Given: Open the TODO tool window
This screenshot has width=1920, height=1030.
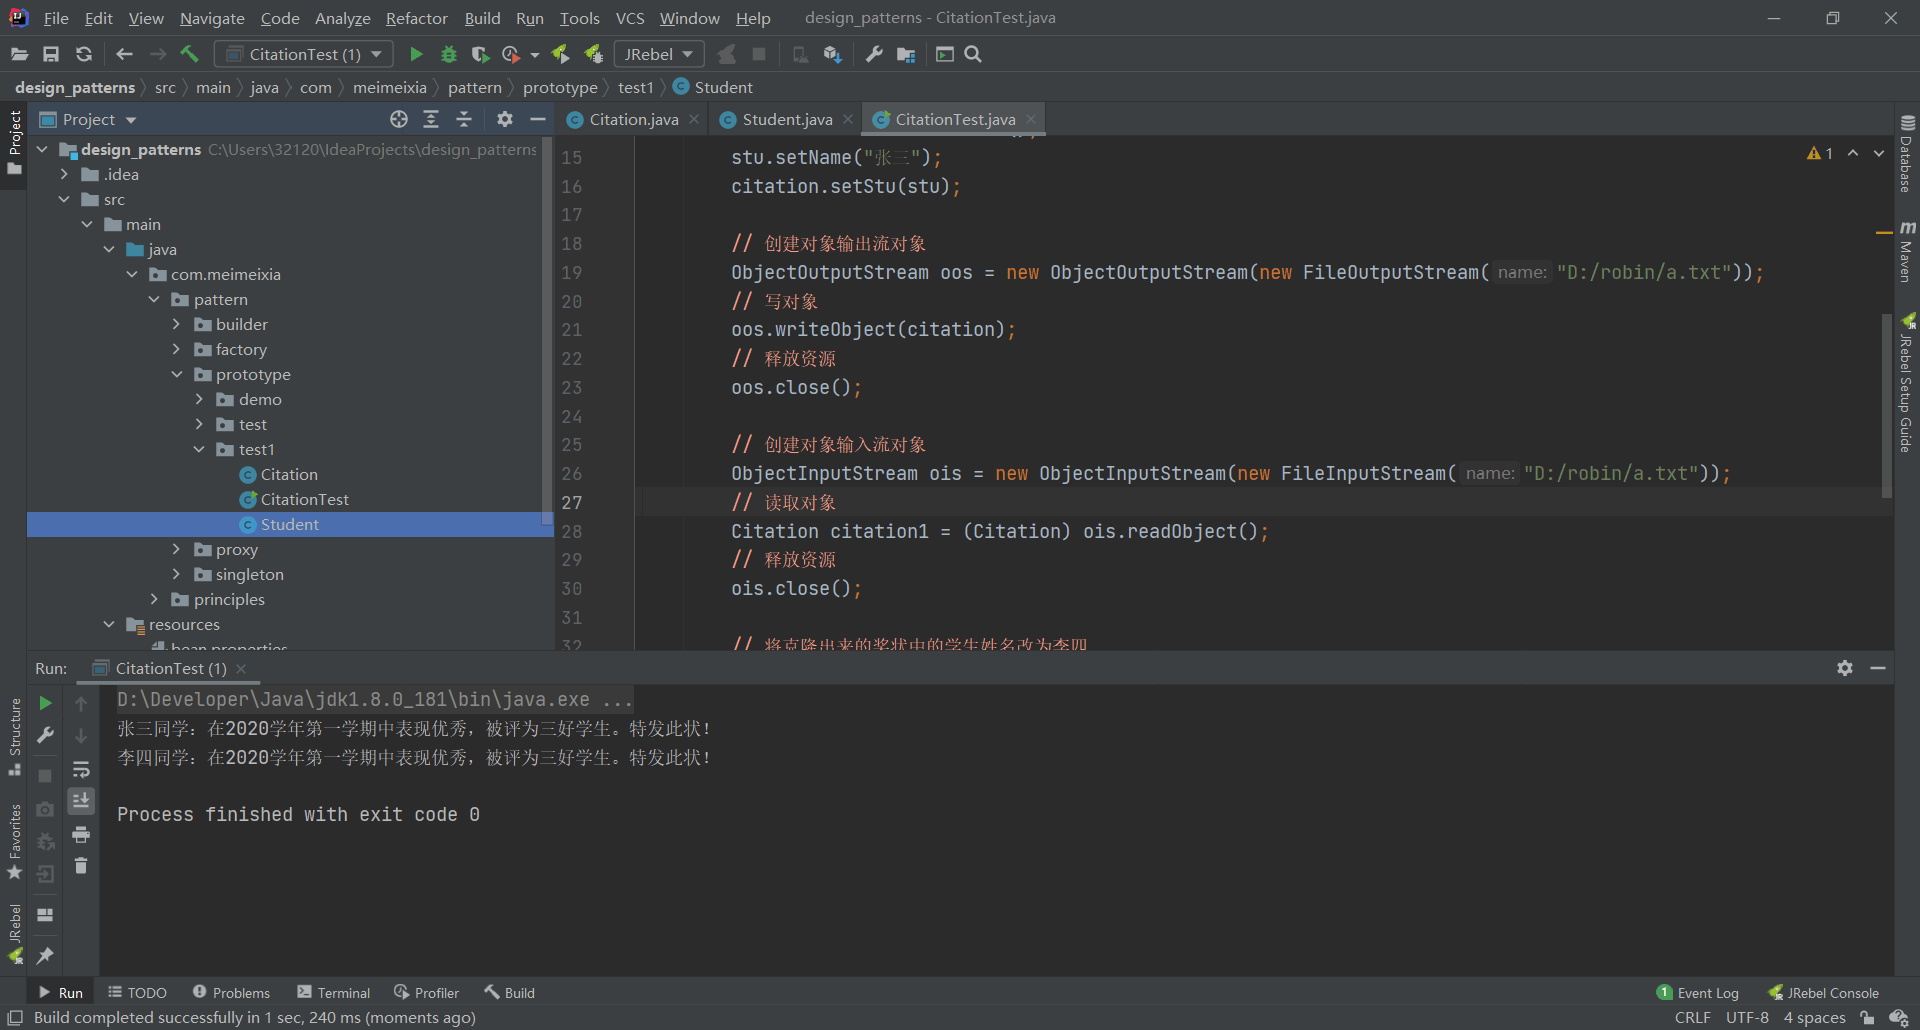Looking at the screenshot, I should click(x=137, y=992).
